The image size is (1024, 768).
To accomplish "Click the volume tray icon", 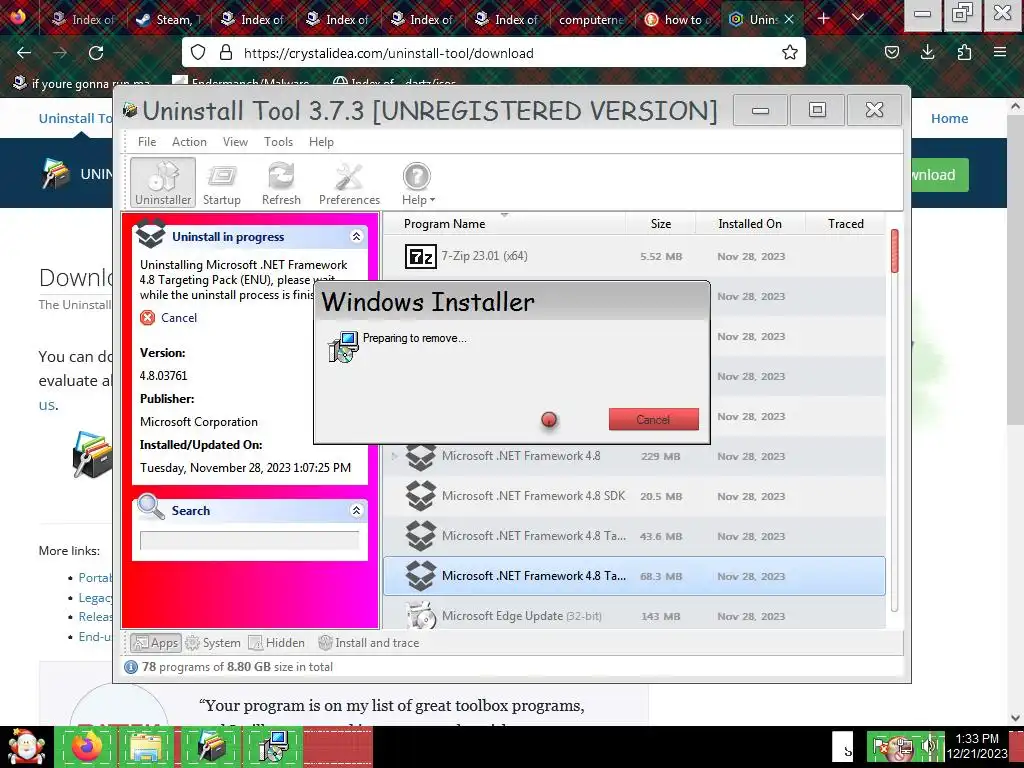I will pos(928,746).
